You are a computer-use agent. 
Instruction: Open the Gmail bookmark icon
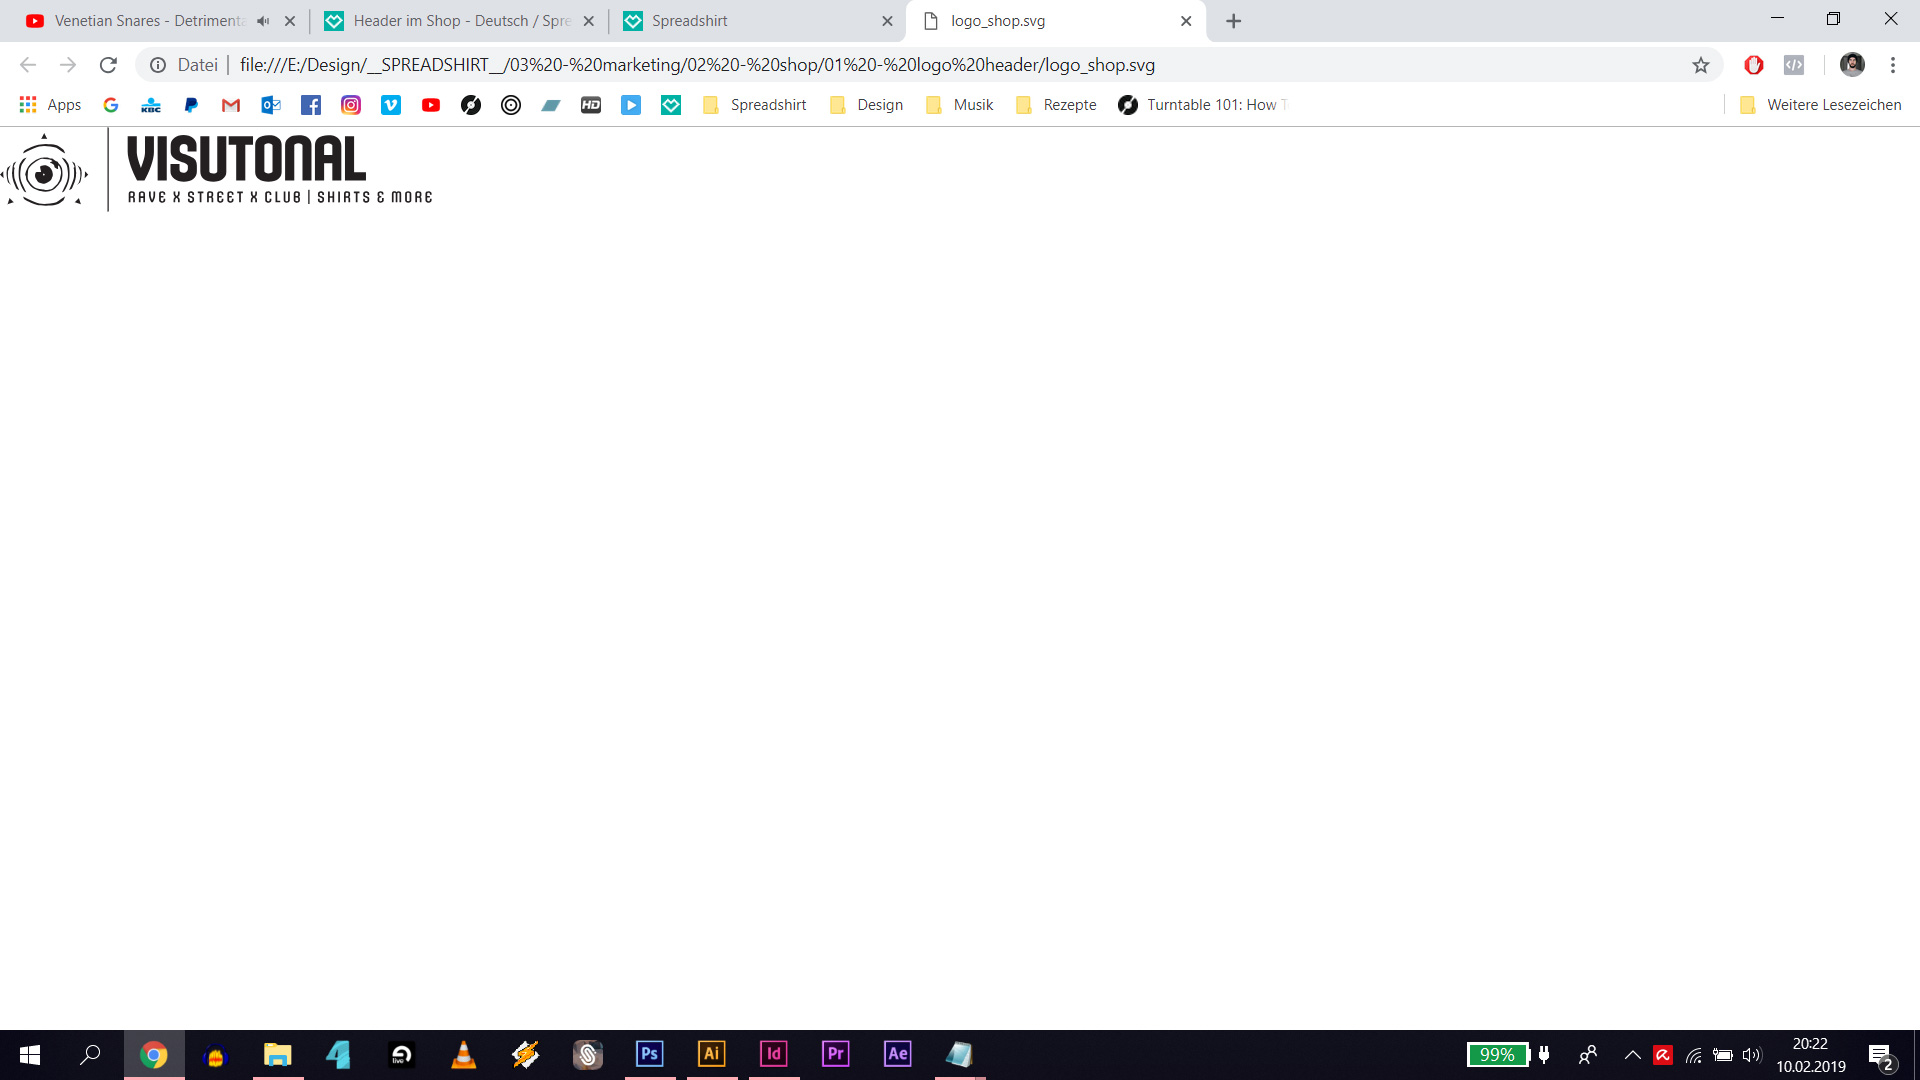pos(231,105)
